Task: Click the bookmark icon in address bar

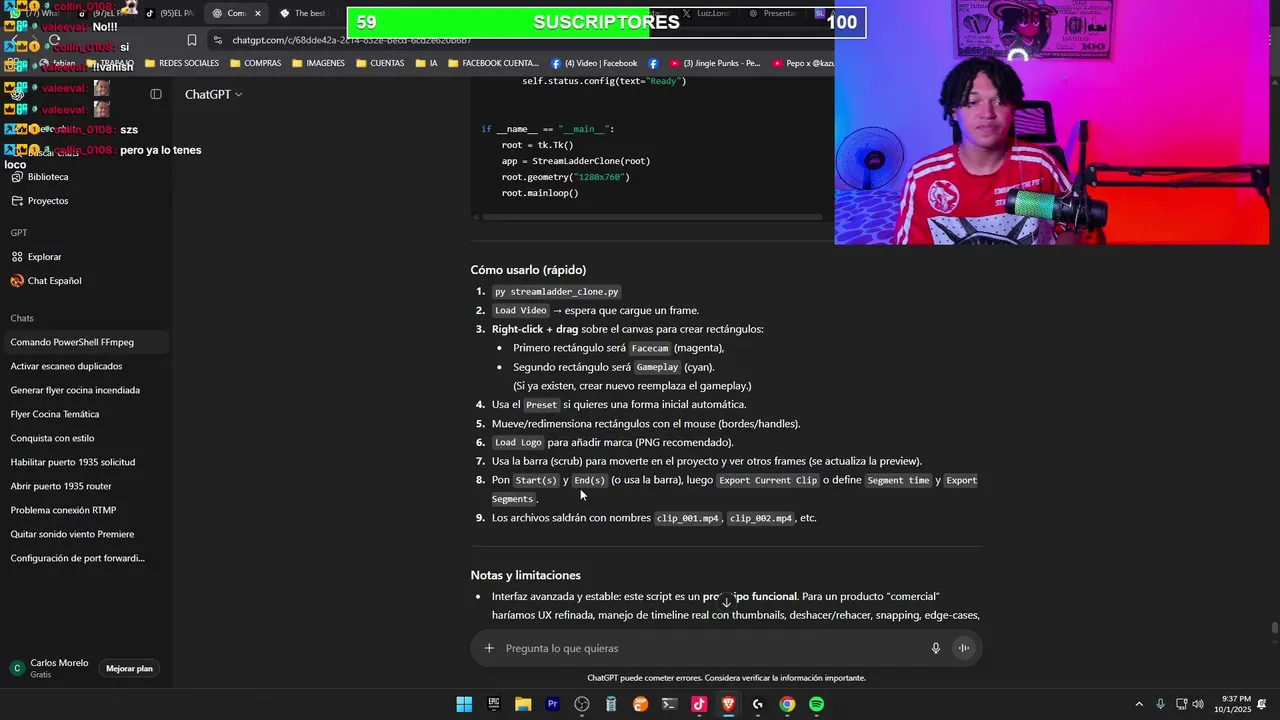Action: pyautogui.click(x=192, y=40)
